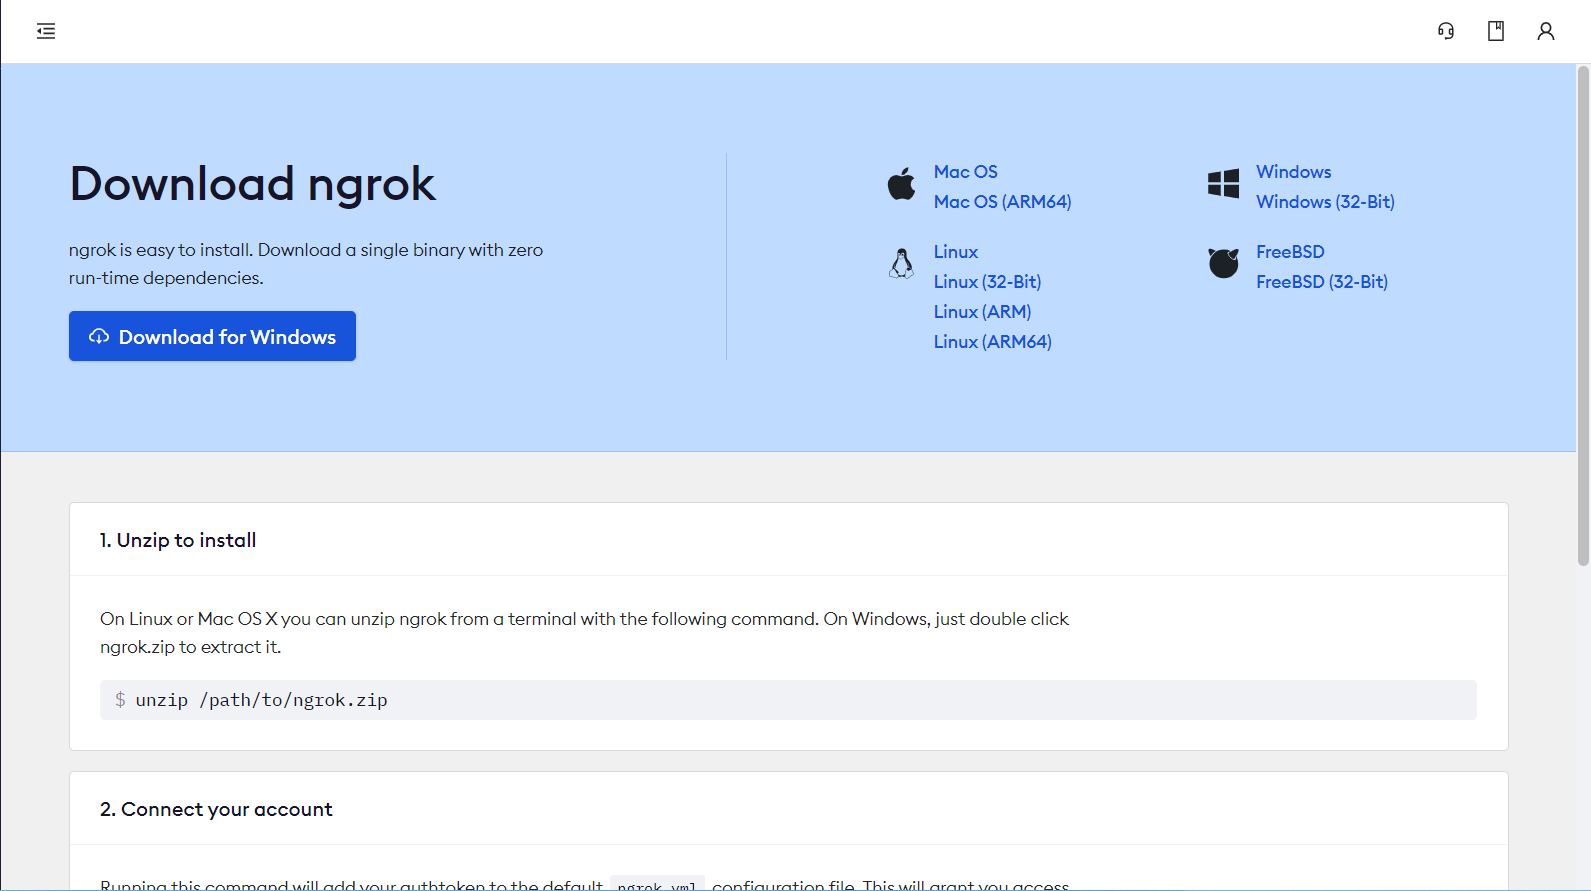The height and width of the screenshot is (891, 1591).
Task: Click the vertical page scrollbar thumb
Action: coord(1583,316)
